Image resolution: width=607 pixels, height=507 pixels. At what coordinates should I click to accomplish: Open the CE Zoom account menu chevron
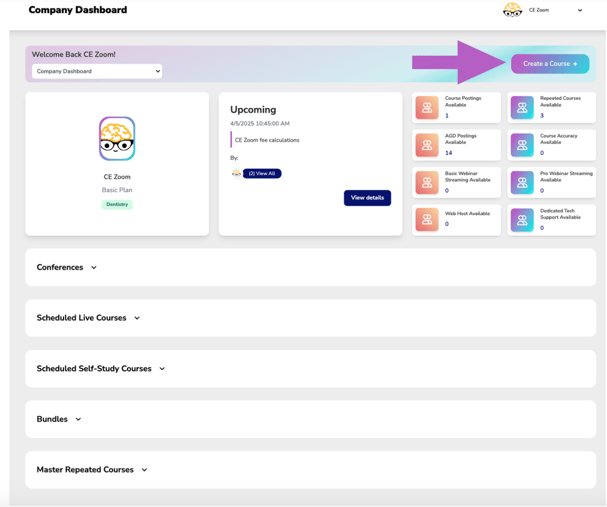pos(580,10)
